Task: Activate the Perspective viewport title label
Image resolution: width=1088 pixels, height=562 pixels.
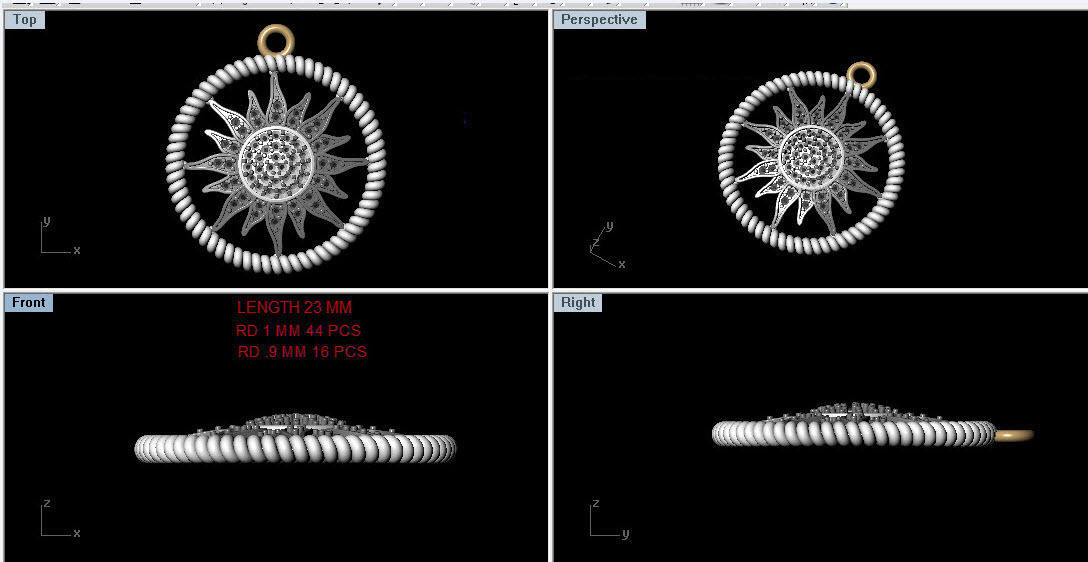Action: (x=599, y=19)
